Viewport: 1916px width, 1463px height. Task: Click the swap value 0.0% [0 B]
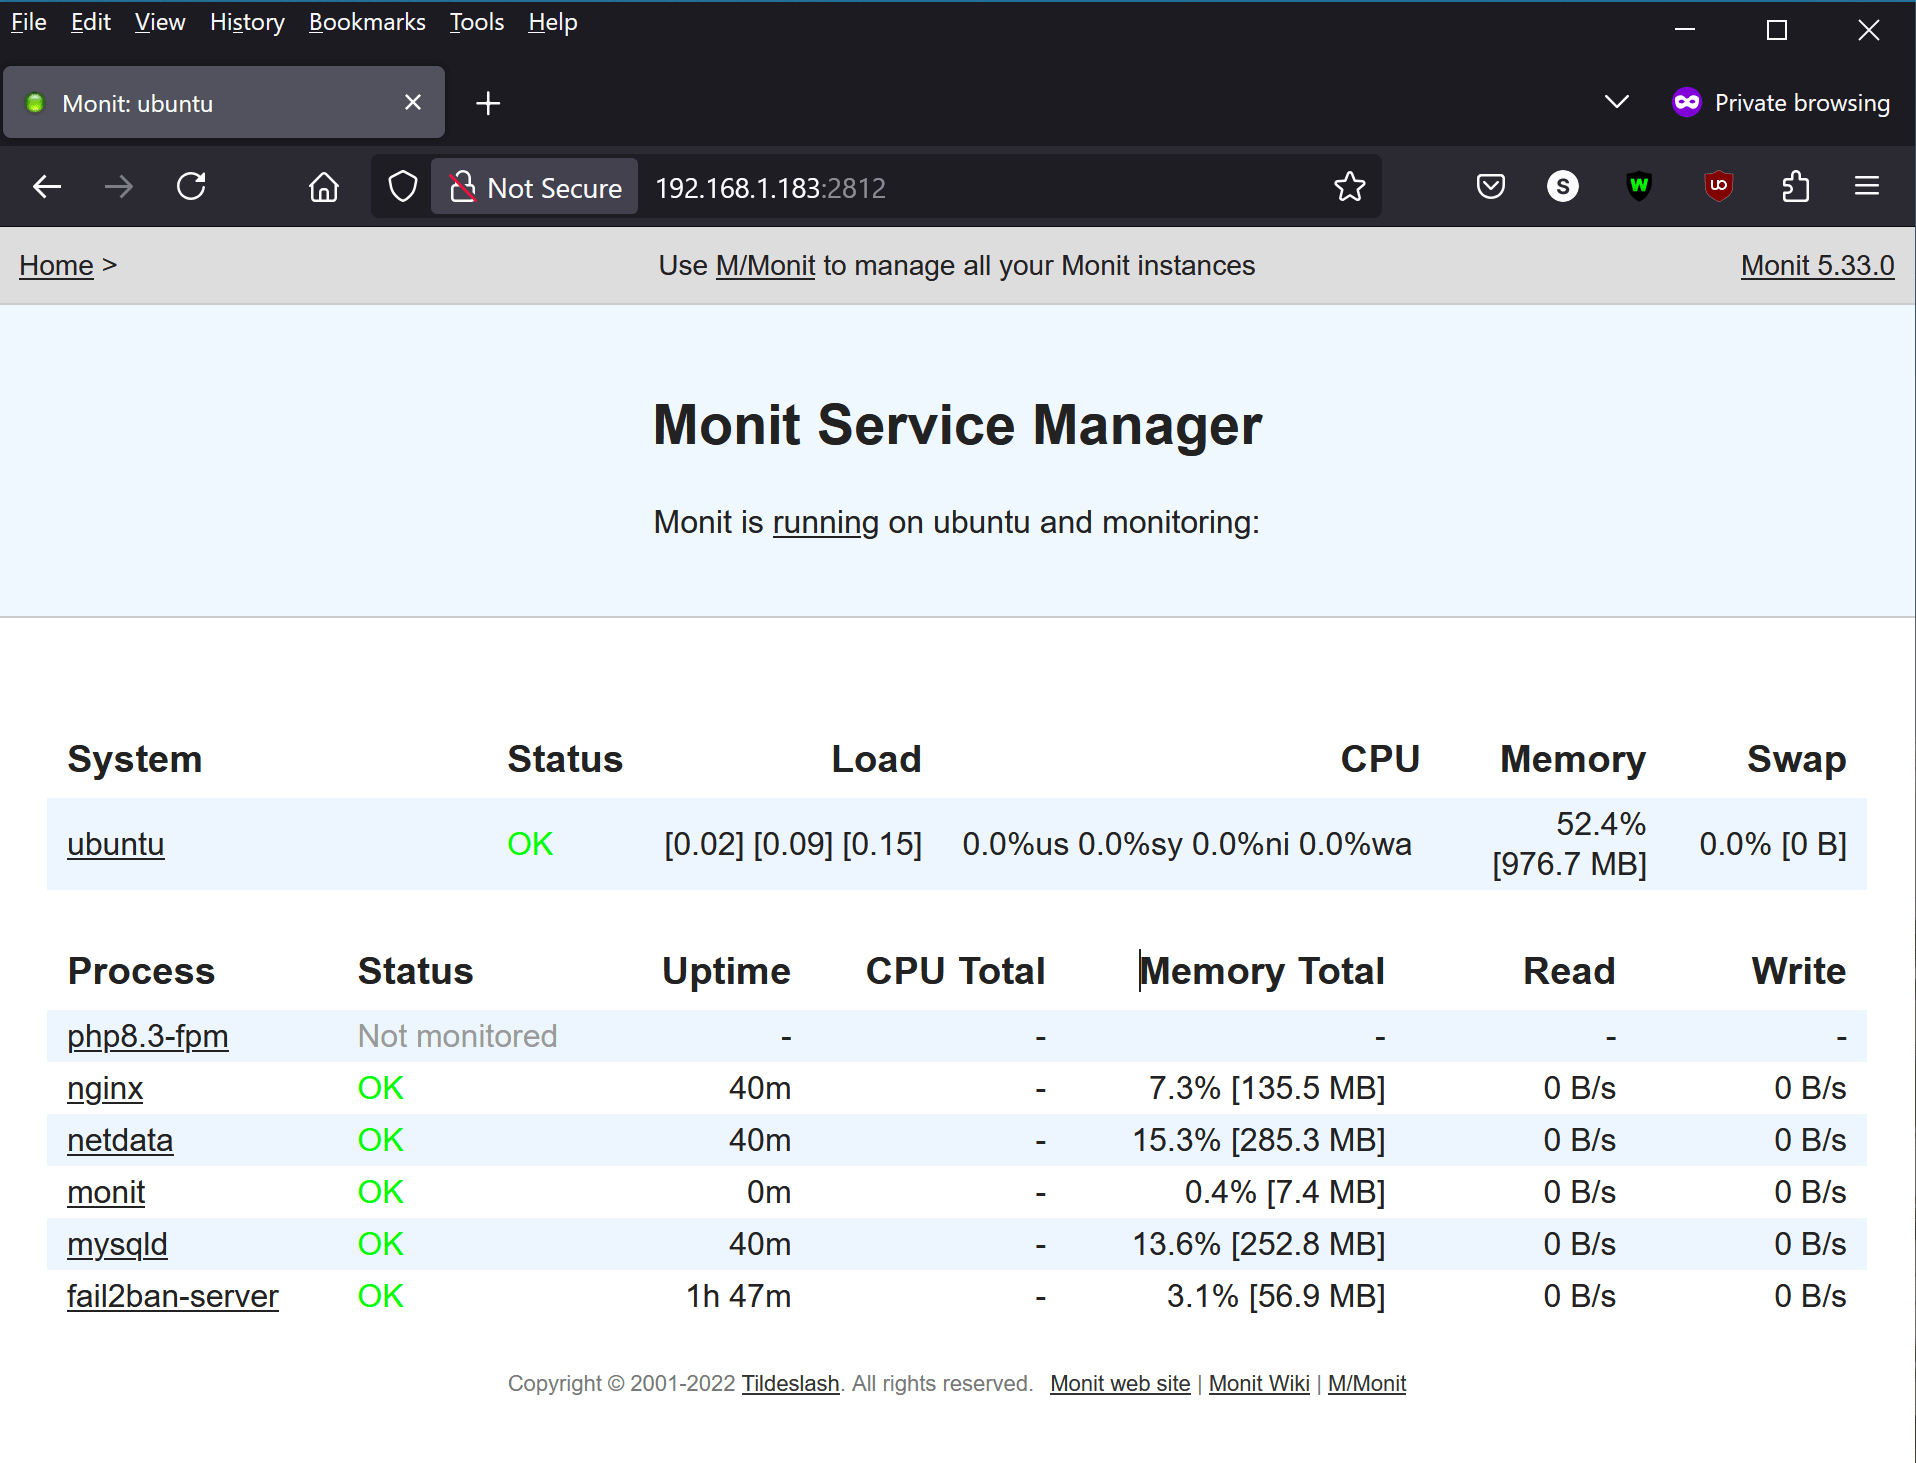pos(1773,844)
